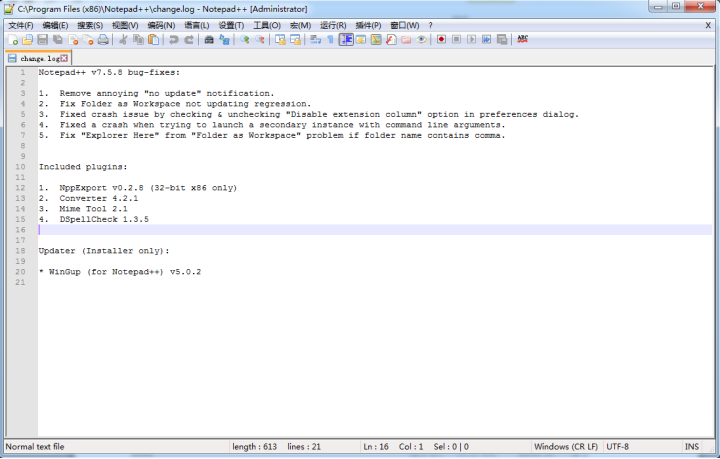Open the 设置(T) menu
The image size is (720, 459).
(x=231, y=25)
